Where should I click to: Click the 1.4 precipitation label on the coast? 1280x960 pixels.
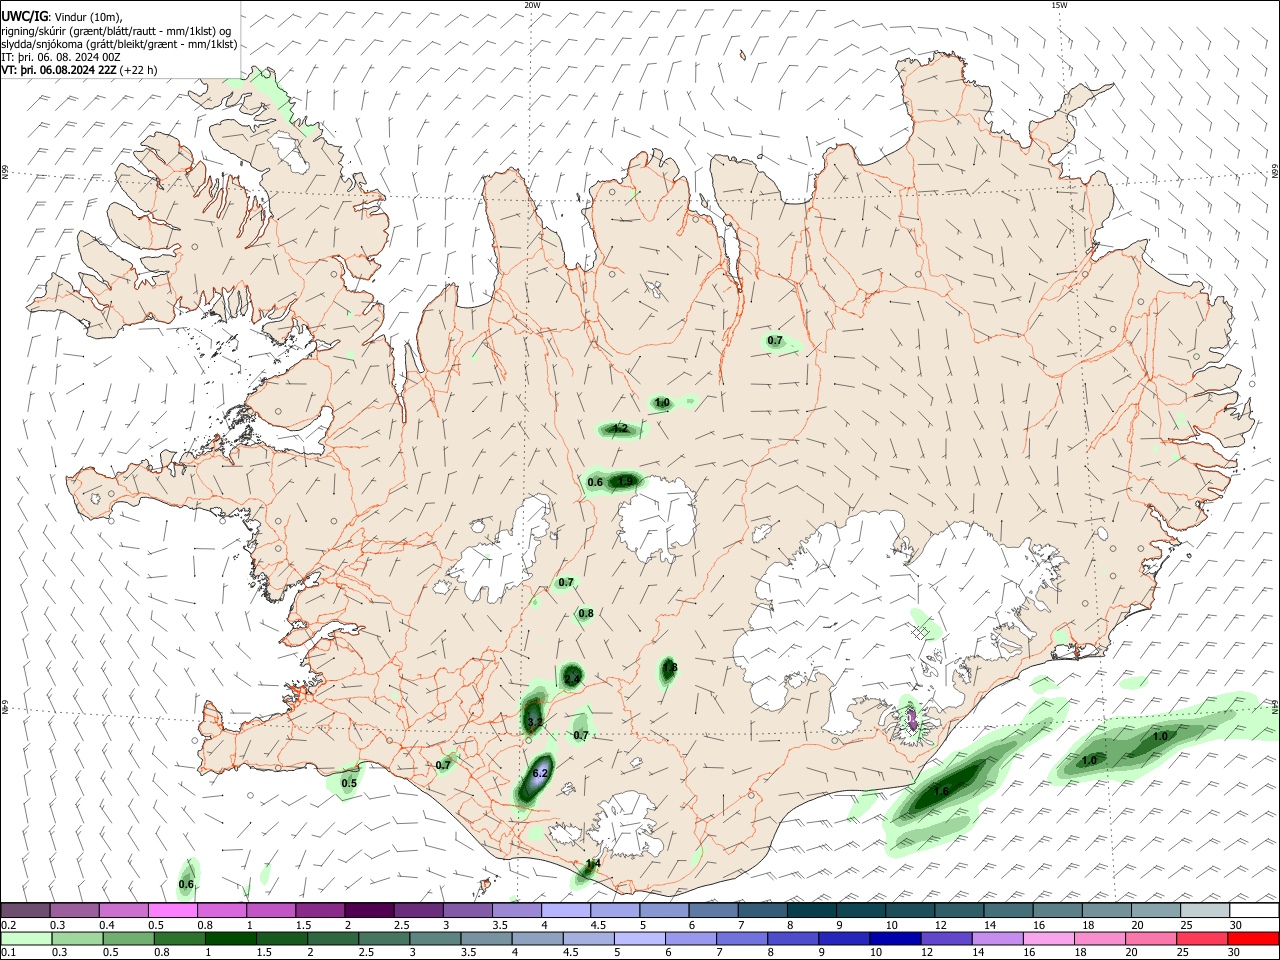pos(593,863)
